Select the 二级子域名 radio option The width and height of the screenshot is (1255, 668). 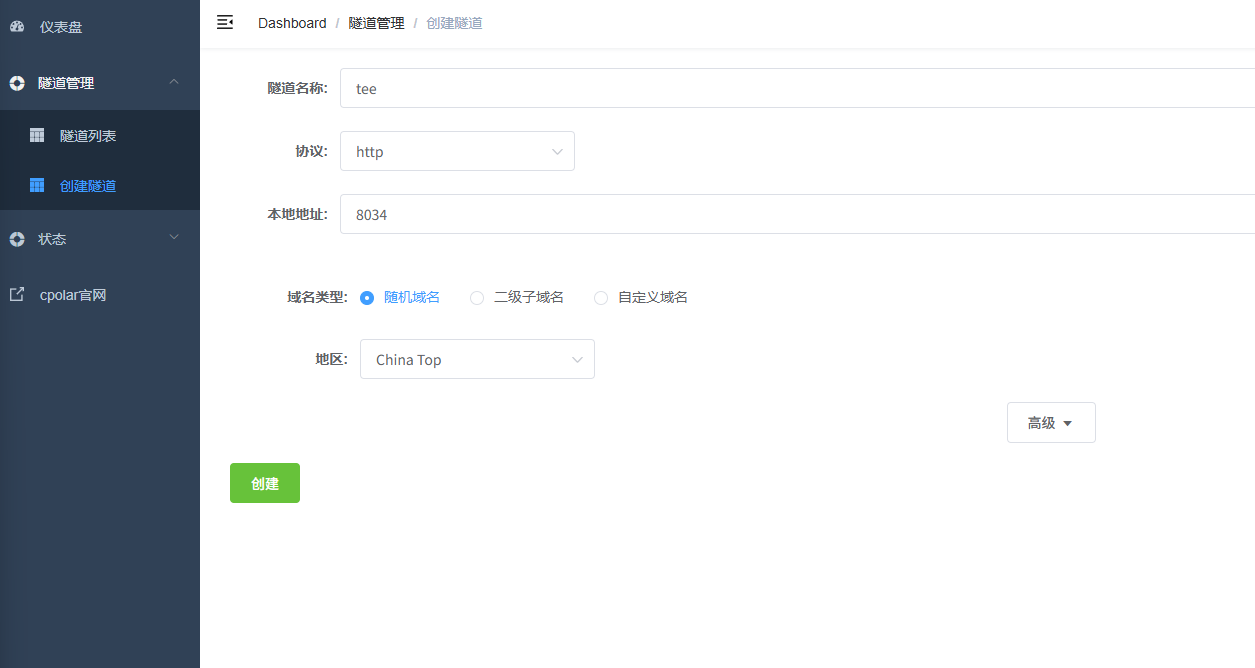coord(477,297)
